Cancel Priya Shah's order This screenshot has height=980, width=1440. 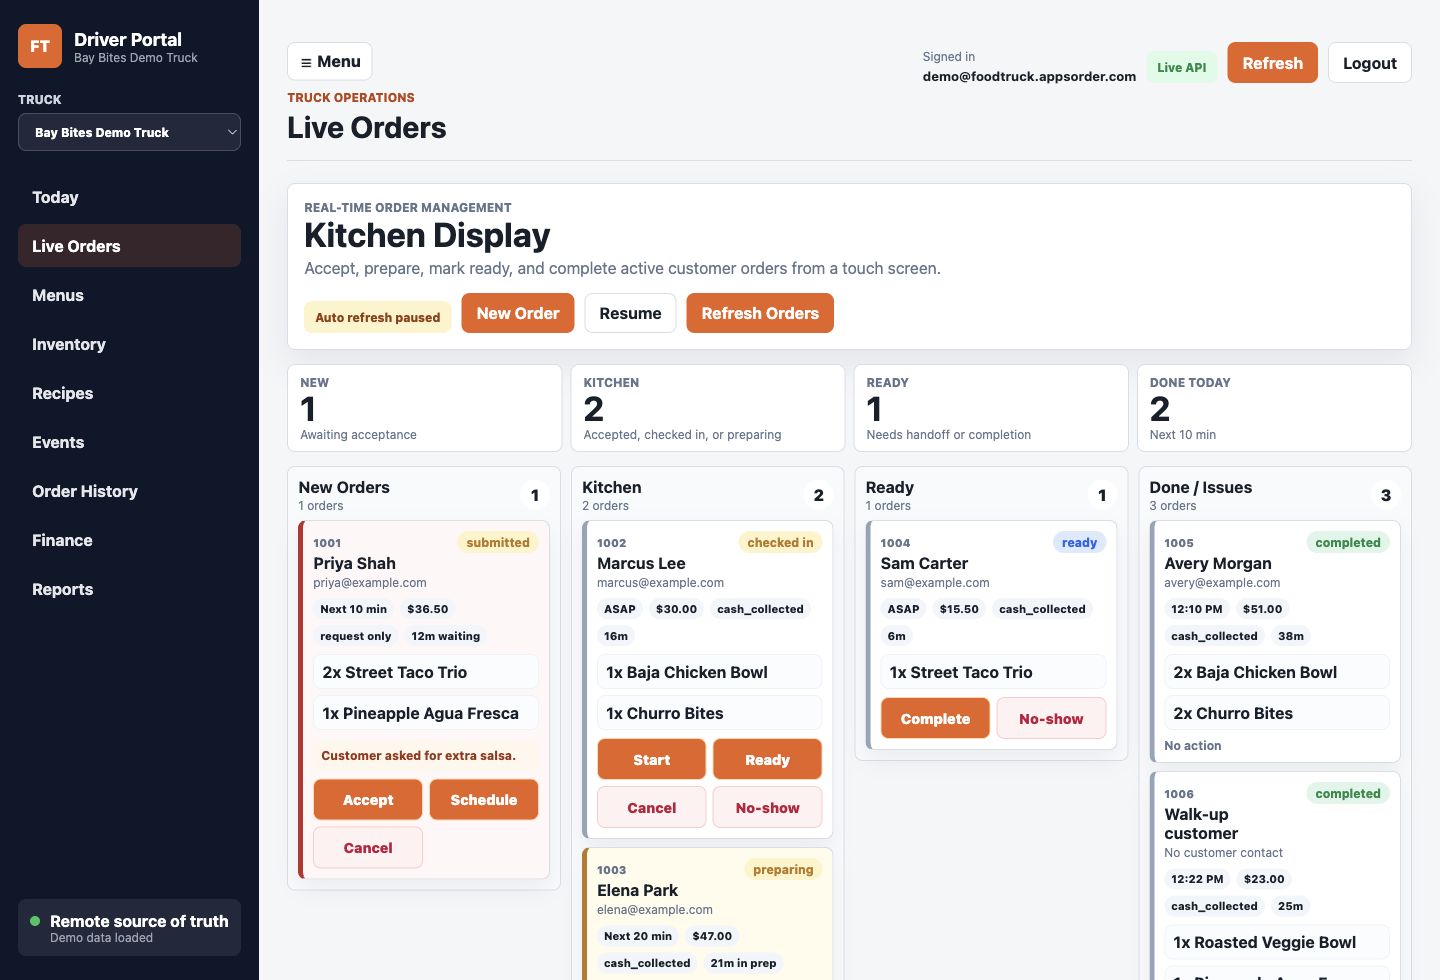368,848
